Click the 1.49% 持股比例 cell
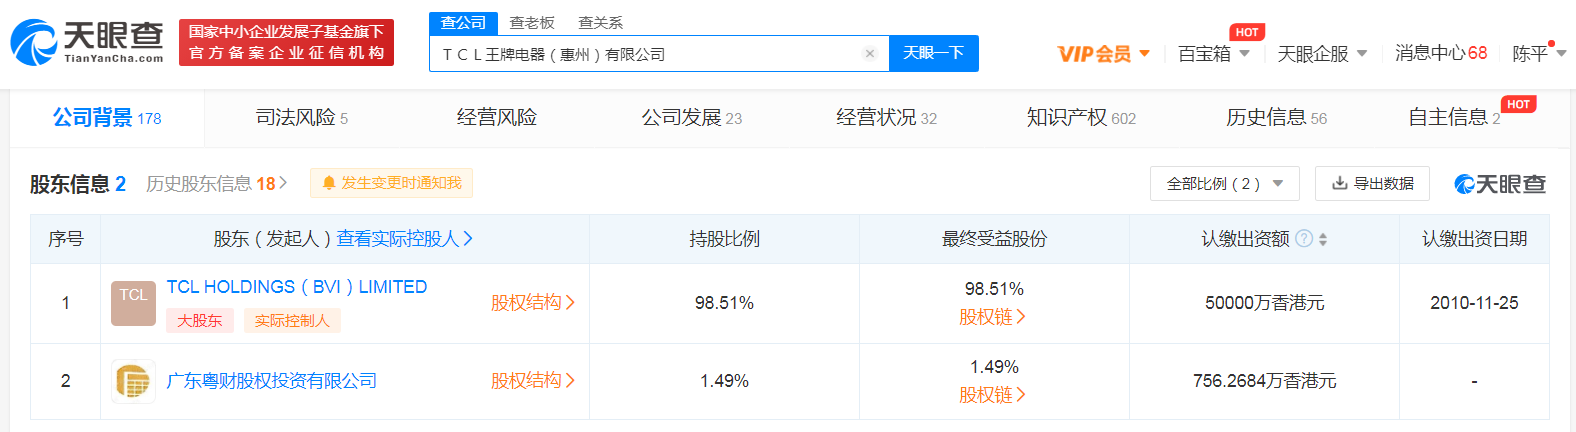 tap(724, 381)
